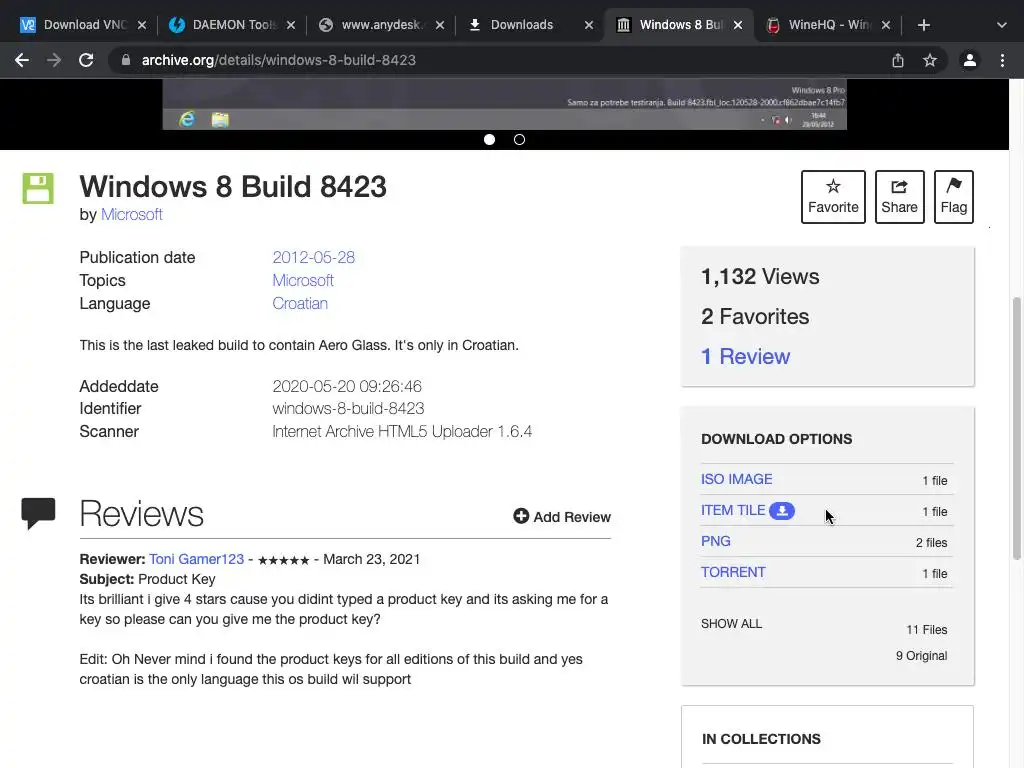Open the Chrome three-dot menu

click(x=1002, y=60)
